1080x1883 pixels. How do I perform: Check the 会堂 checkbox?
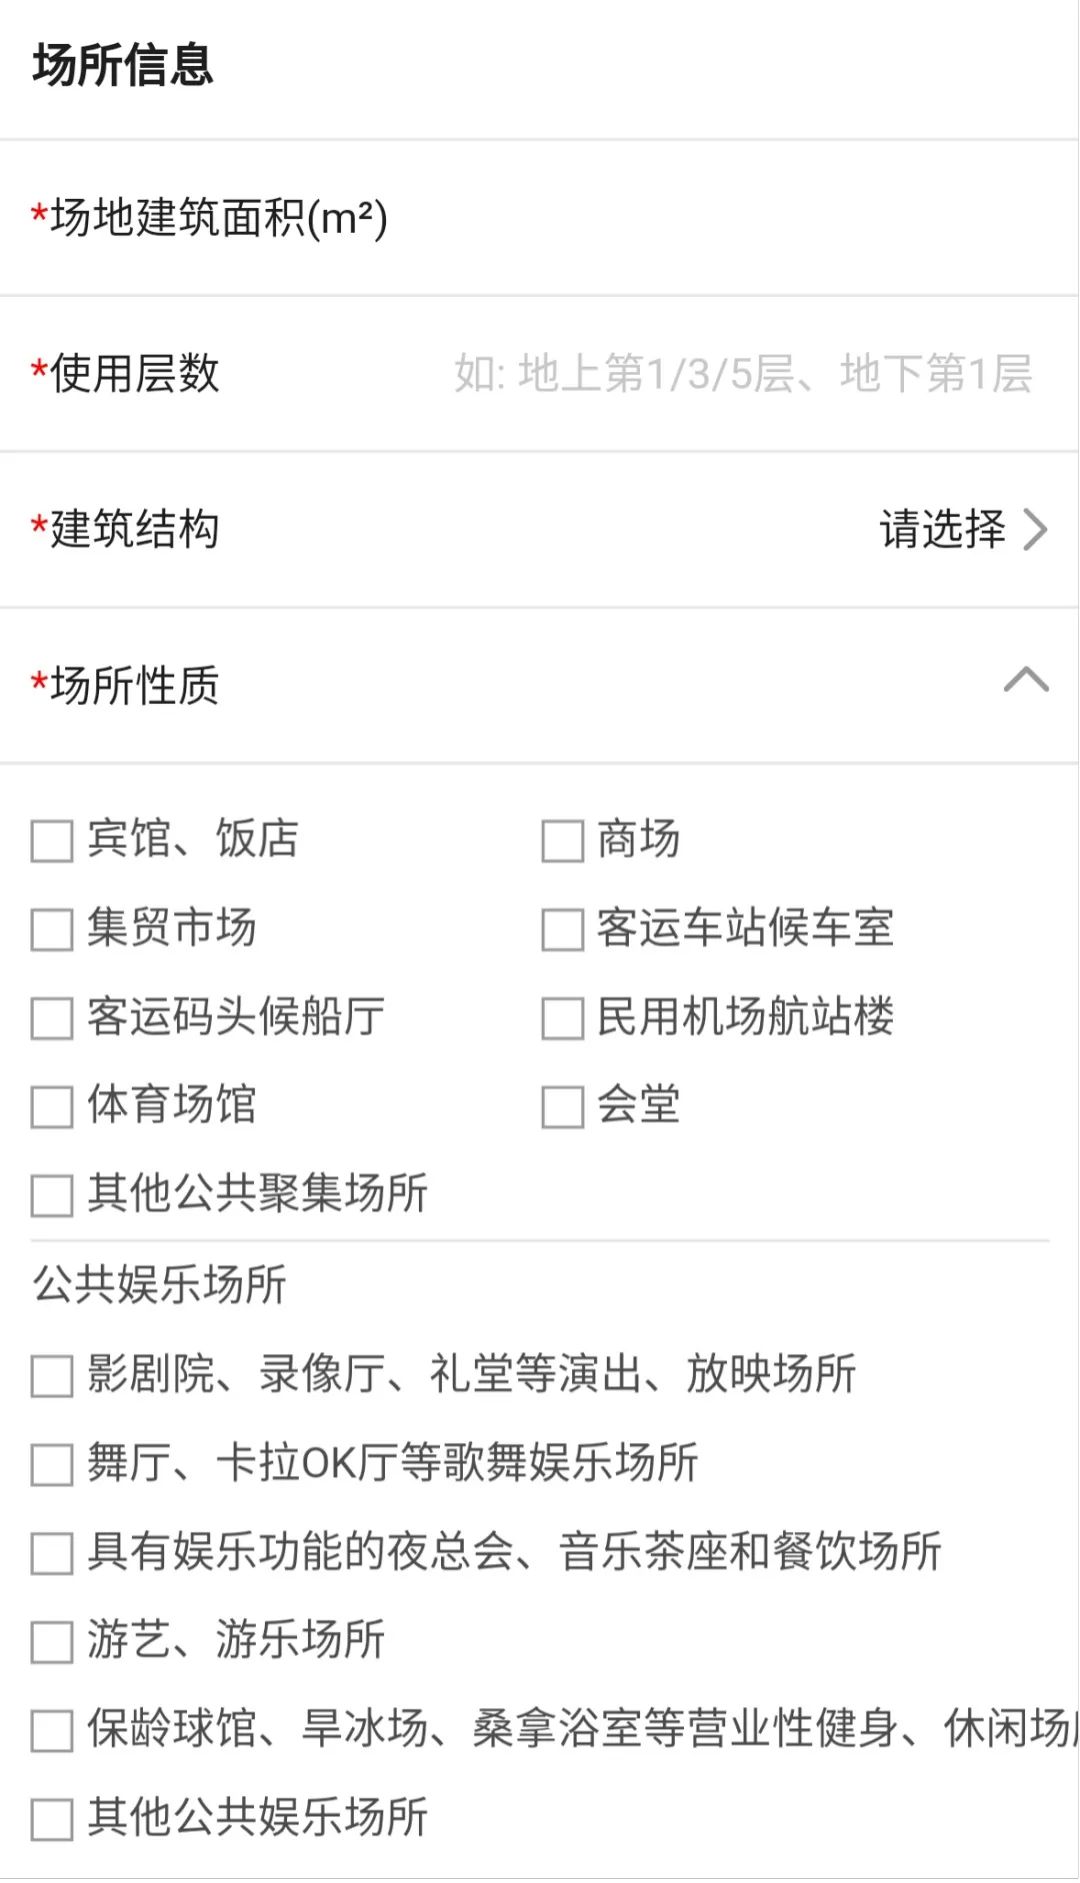click(x=562, y=1107)
